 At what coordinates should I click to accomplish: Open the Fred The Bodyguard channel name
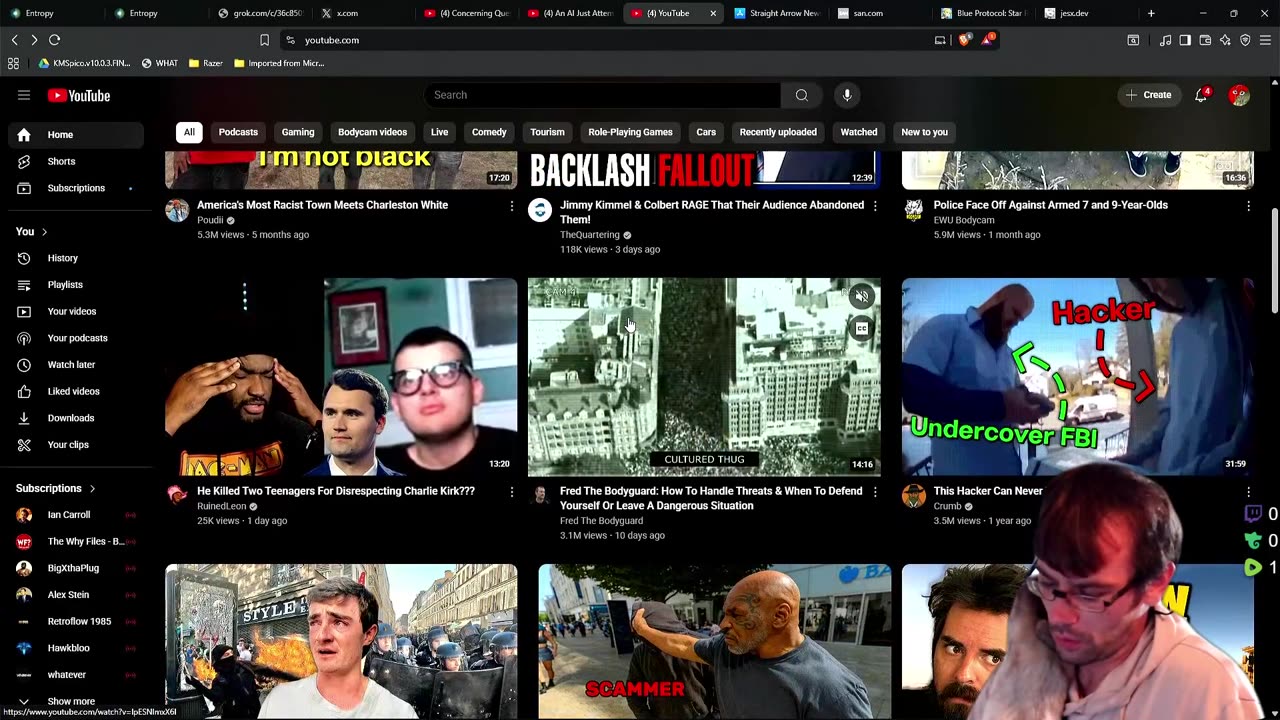(601, 521)
